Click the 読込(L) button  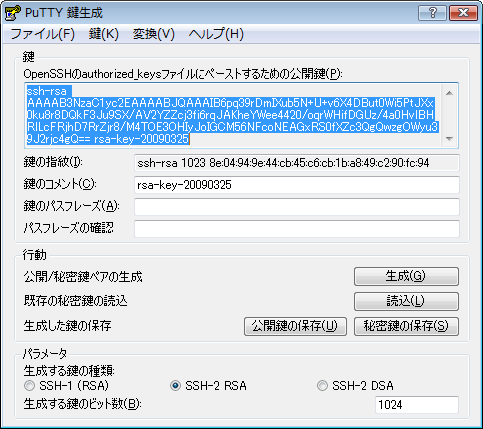pyautogui.click(x=406, y=301)
